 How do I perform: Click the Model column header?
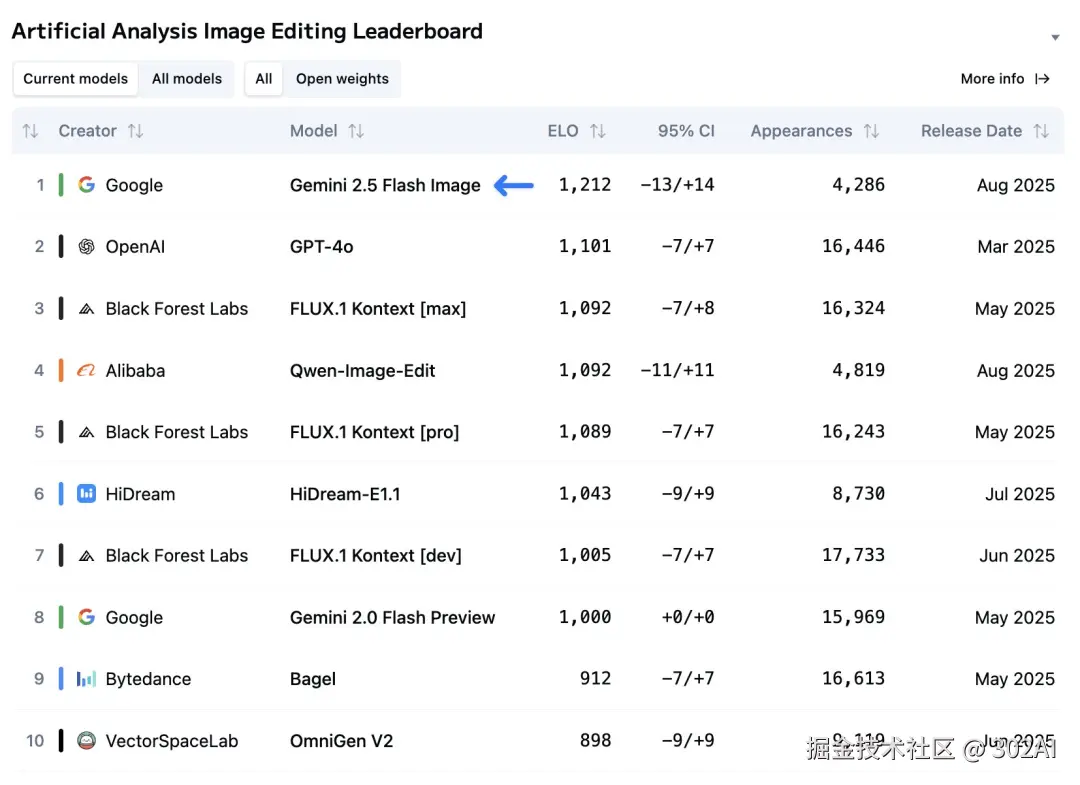[313, 131]
